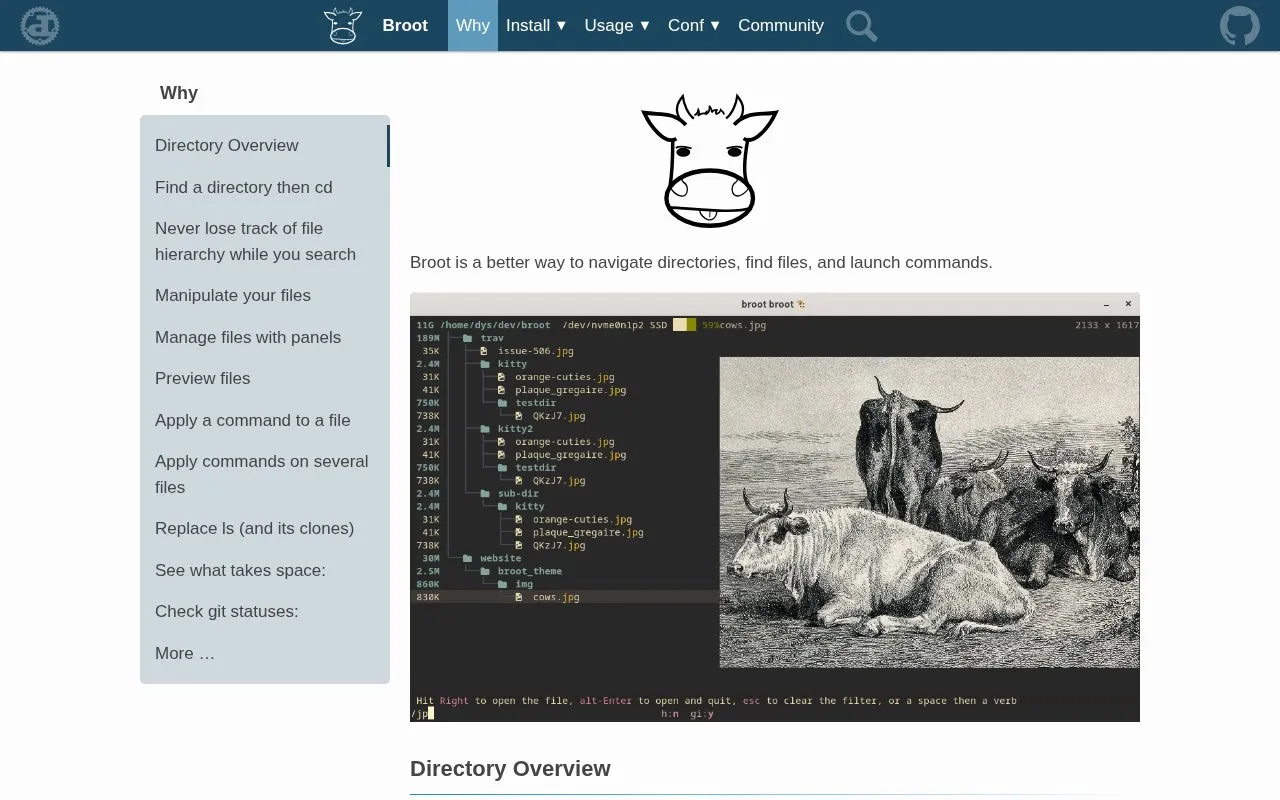Click the Why sidebar title
Viewport: 1280px width, 800px height.
[x=179, y=93]
